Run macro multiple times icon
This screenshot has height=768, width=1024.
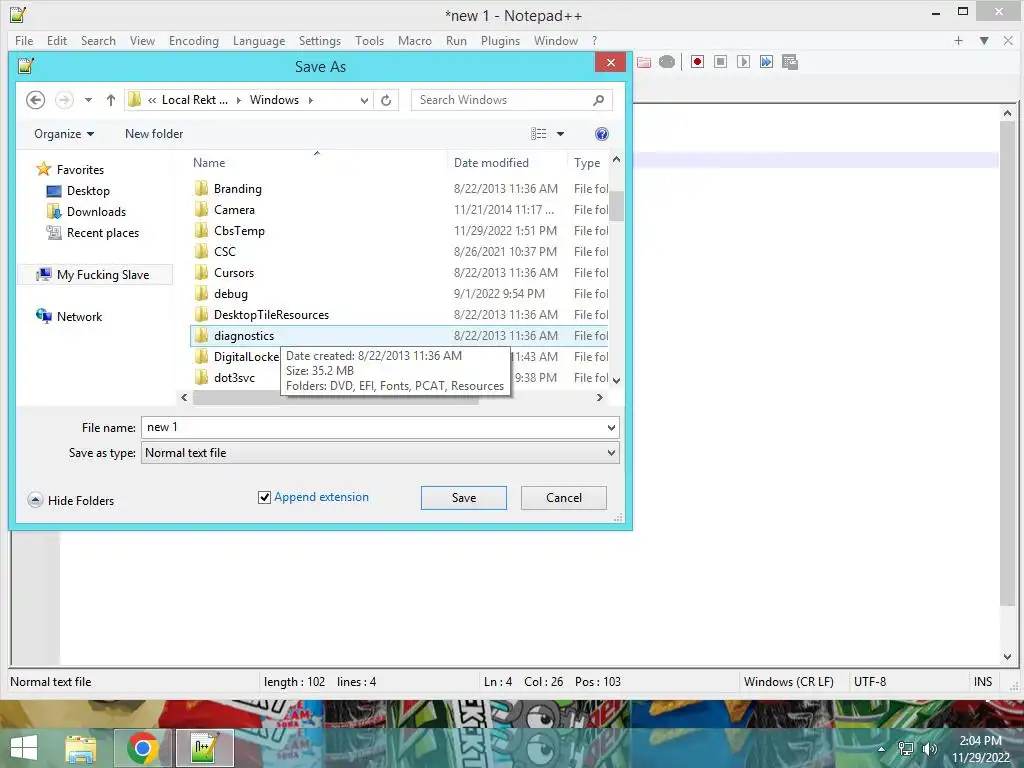tap(766, 62)
